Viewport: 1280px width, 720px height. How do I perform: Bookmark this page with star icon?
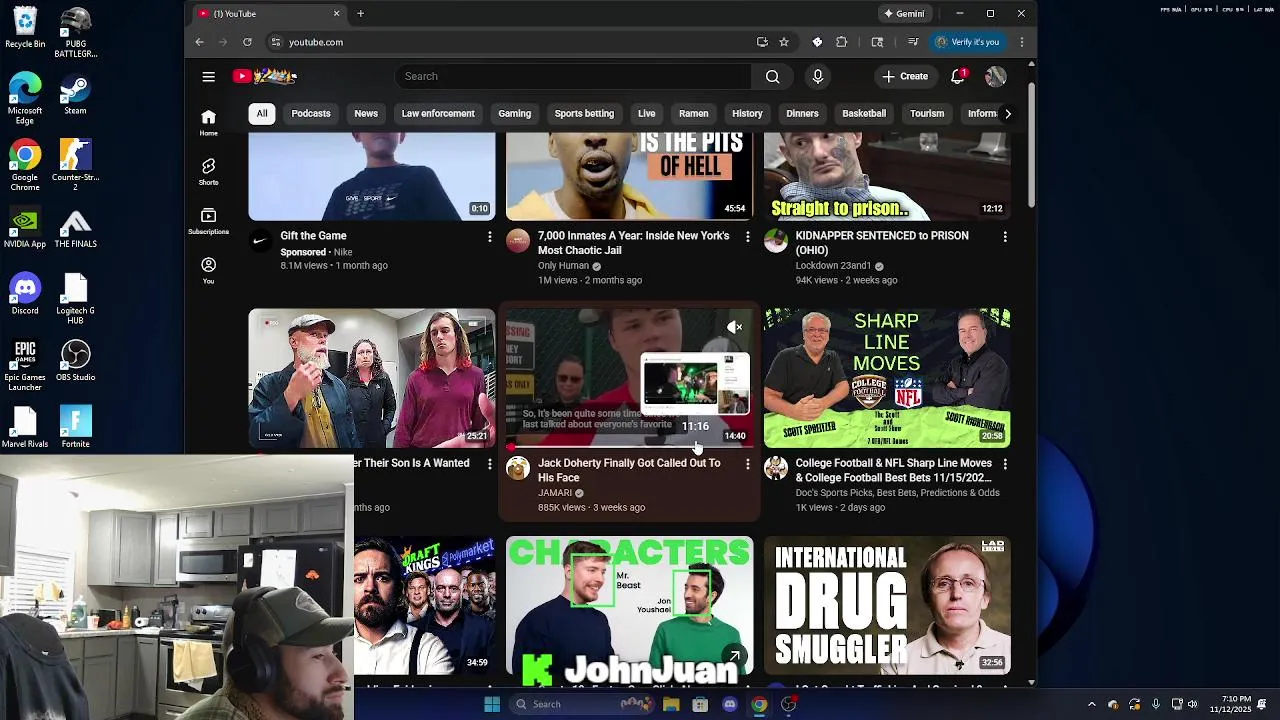coord(784,42)
